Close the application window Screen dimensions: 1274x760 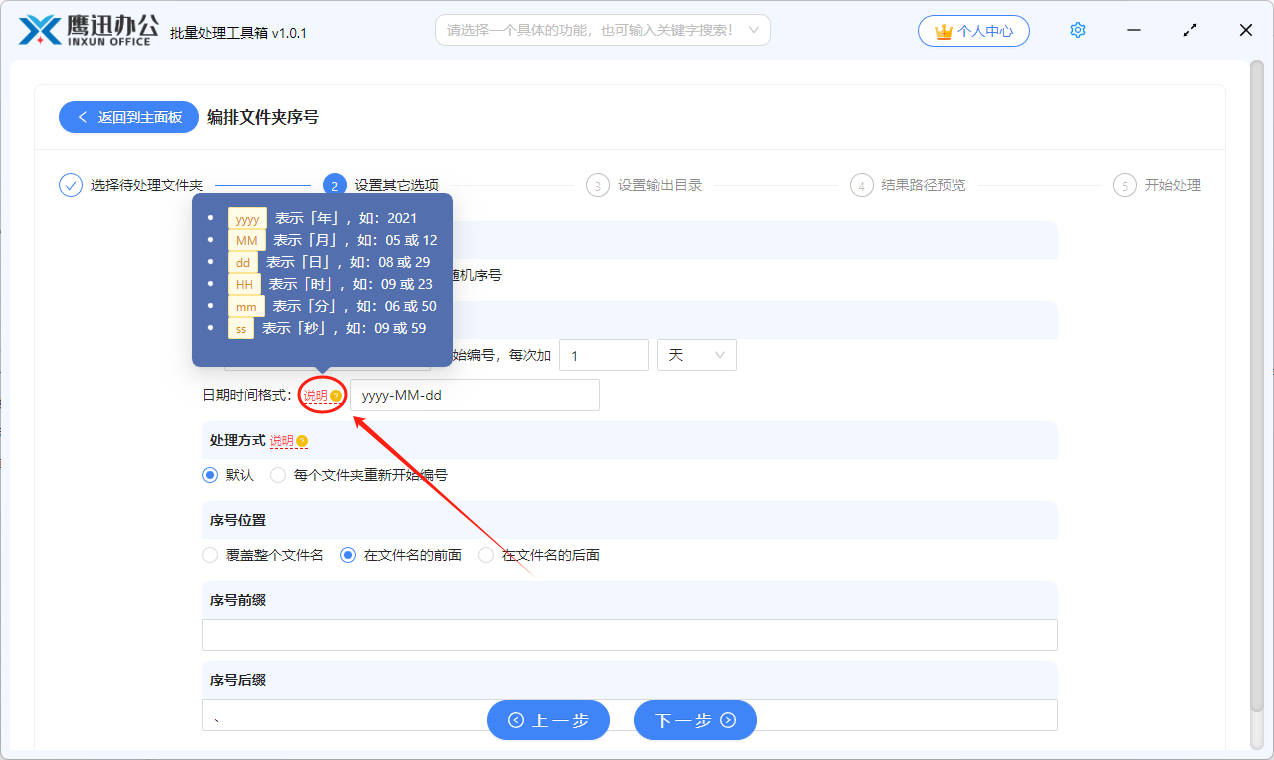pos(1246,30)
